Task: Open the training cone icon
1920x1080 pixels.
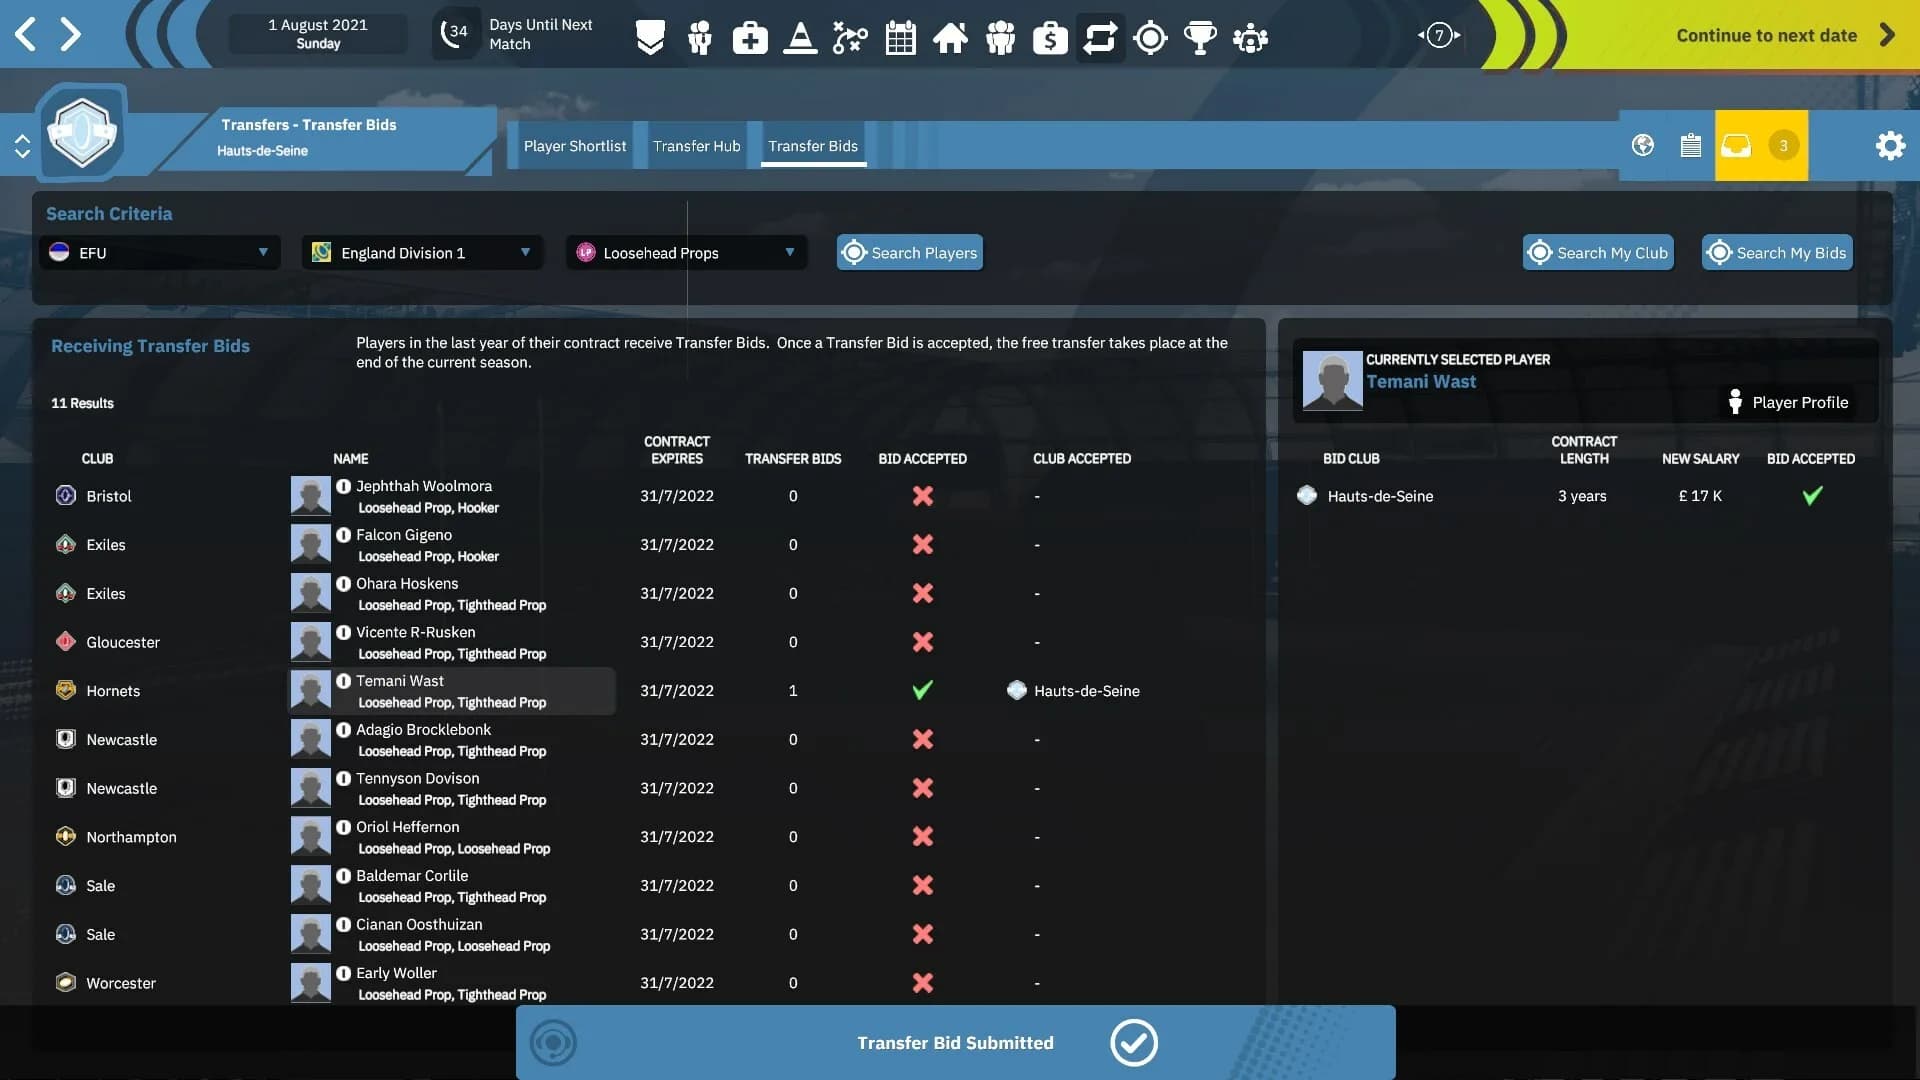Action: pyautogui.click(x=800, y=38)
